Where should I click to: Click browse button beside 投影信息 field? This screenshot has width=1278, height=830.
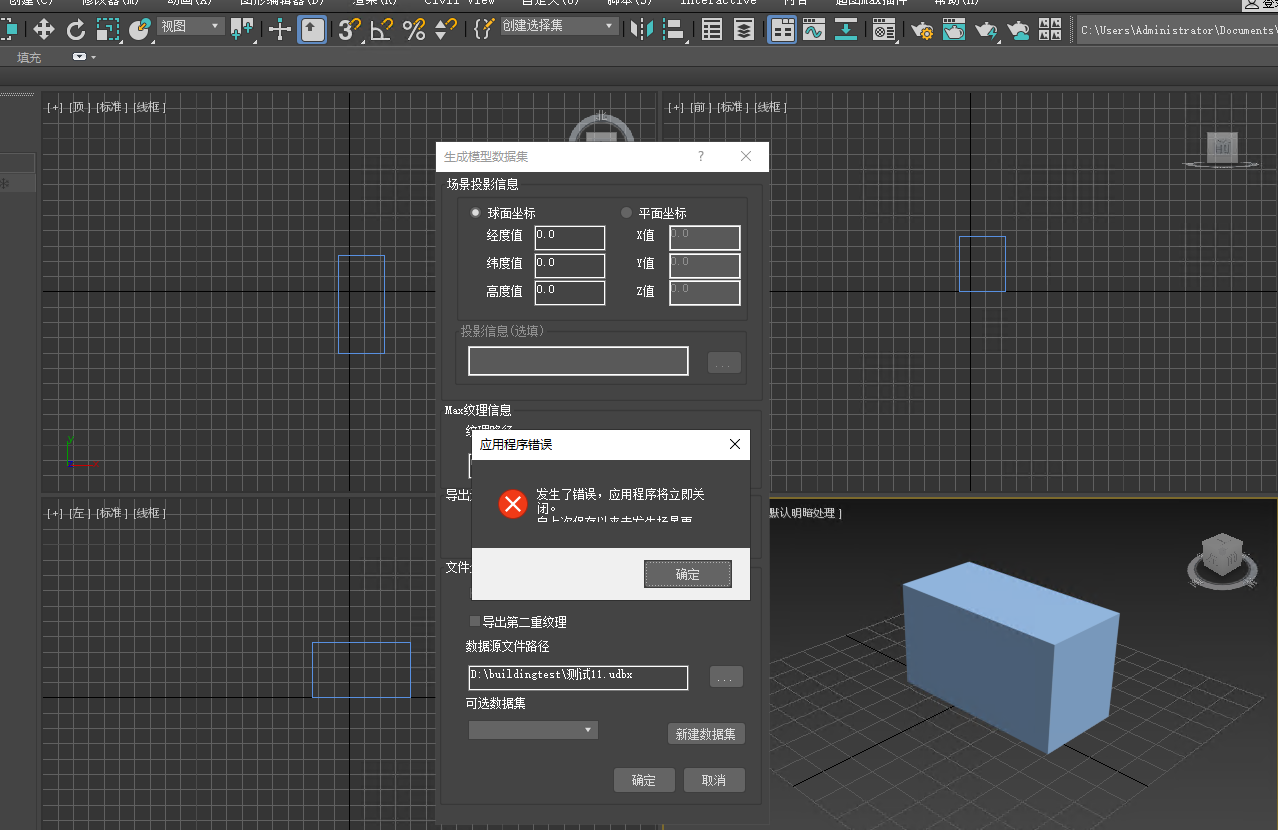click(725, 363)
